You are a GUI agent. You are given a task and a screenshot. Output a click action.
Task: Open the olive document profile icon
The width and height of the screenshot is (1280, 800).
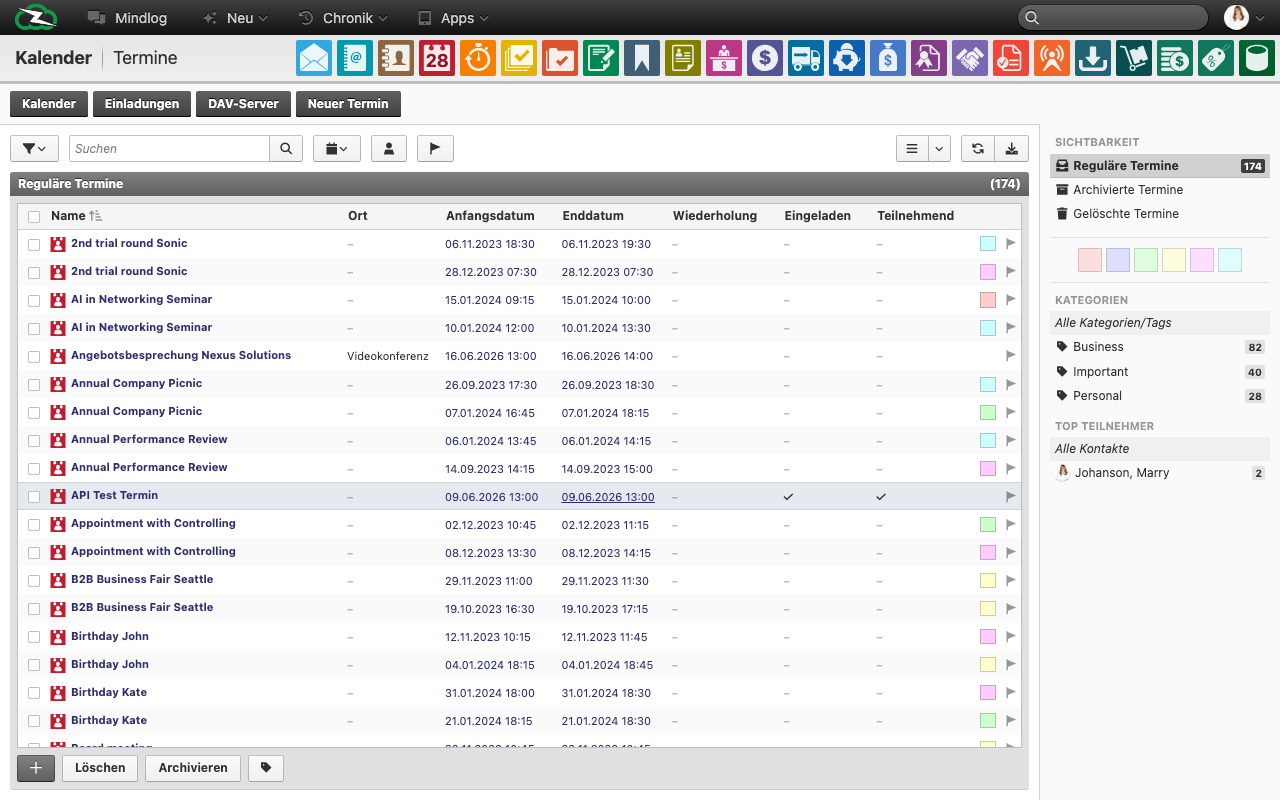coord(683,58)
